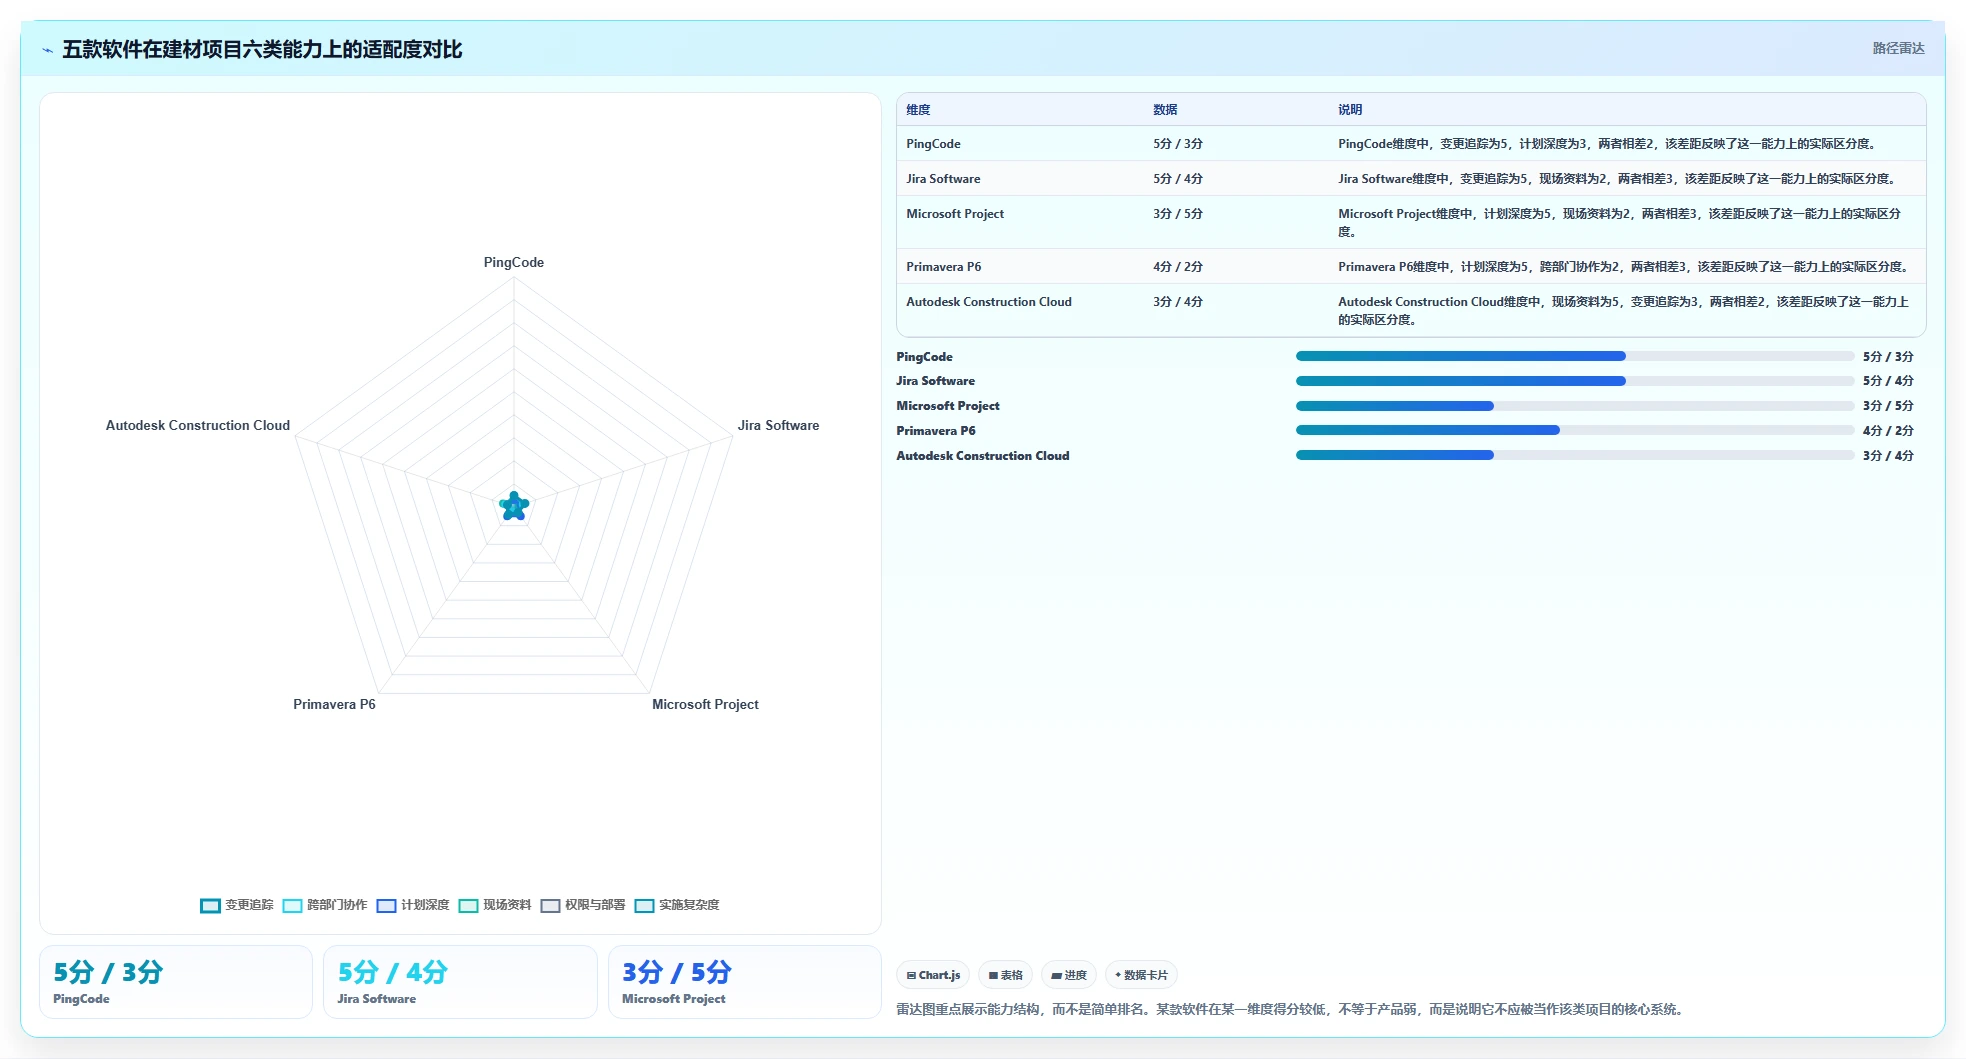Toggle the 变更追踪 legend swatch

[210, 905]
